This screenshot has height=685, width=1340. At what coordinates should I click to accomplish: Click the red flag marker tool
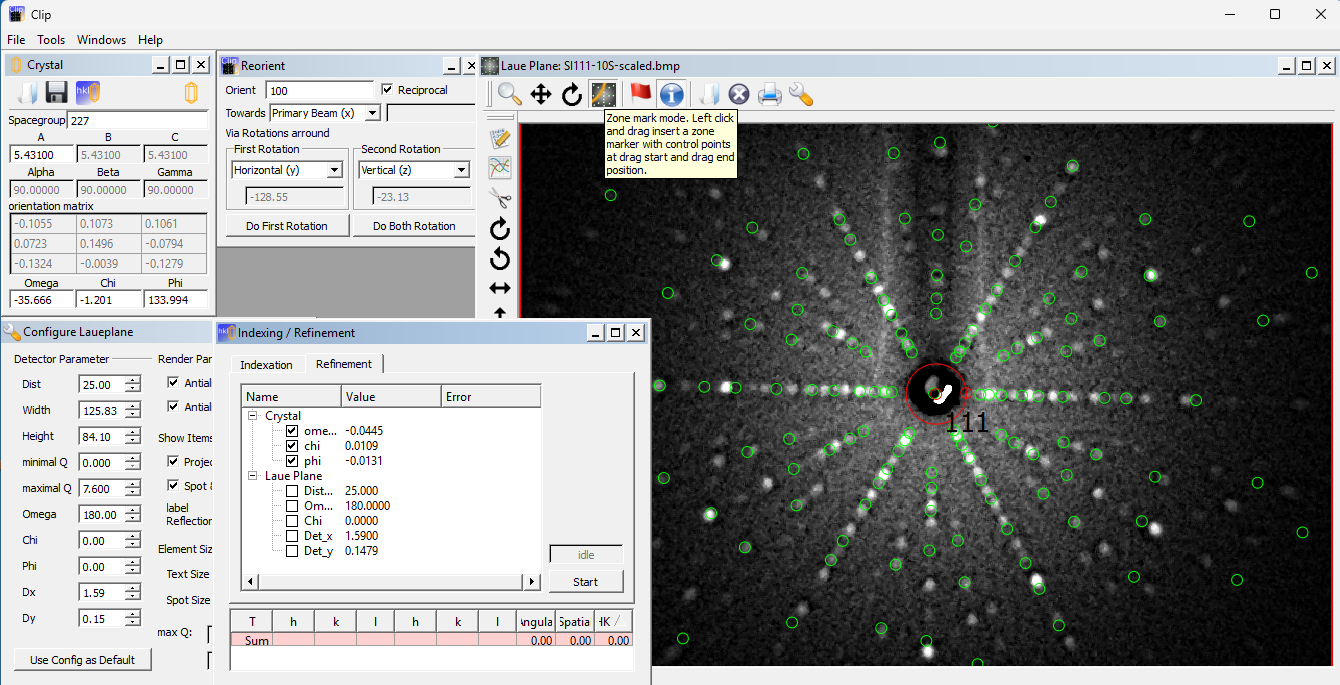(x=640, y=94)
